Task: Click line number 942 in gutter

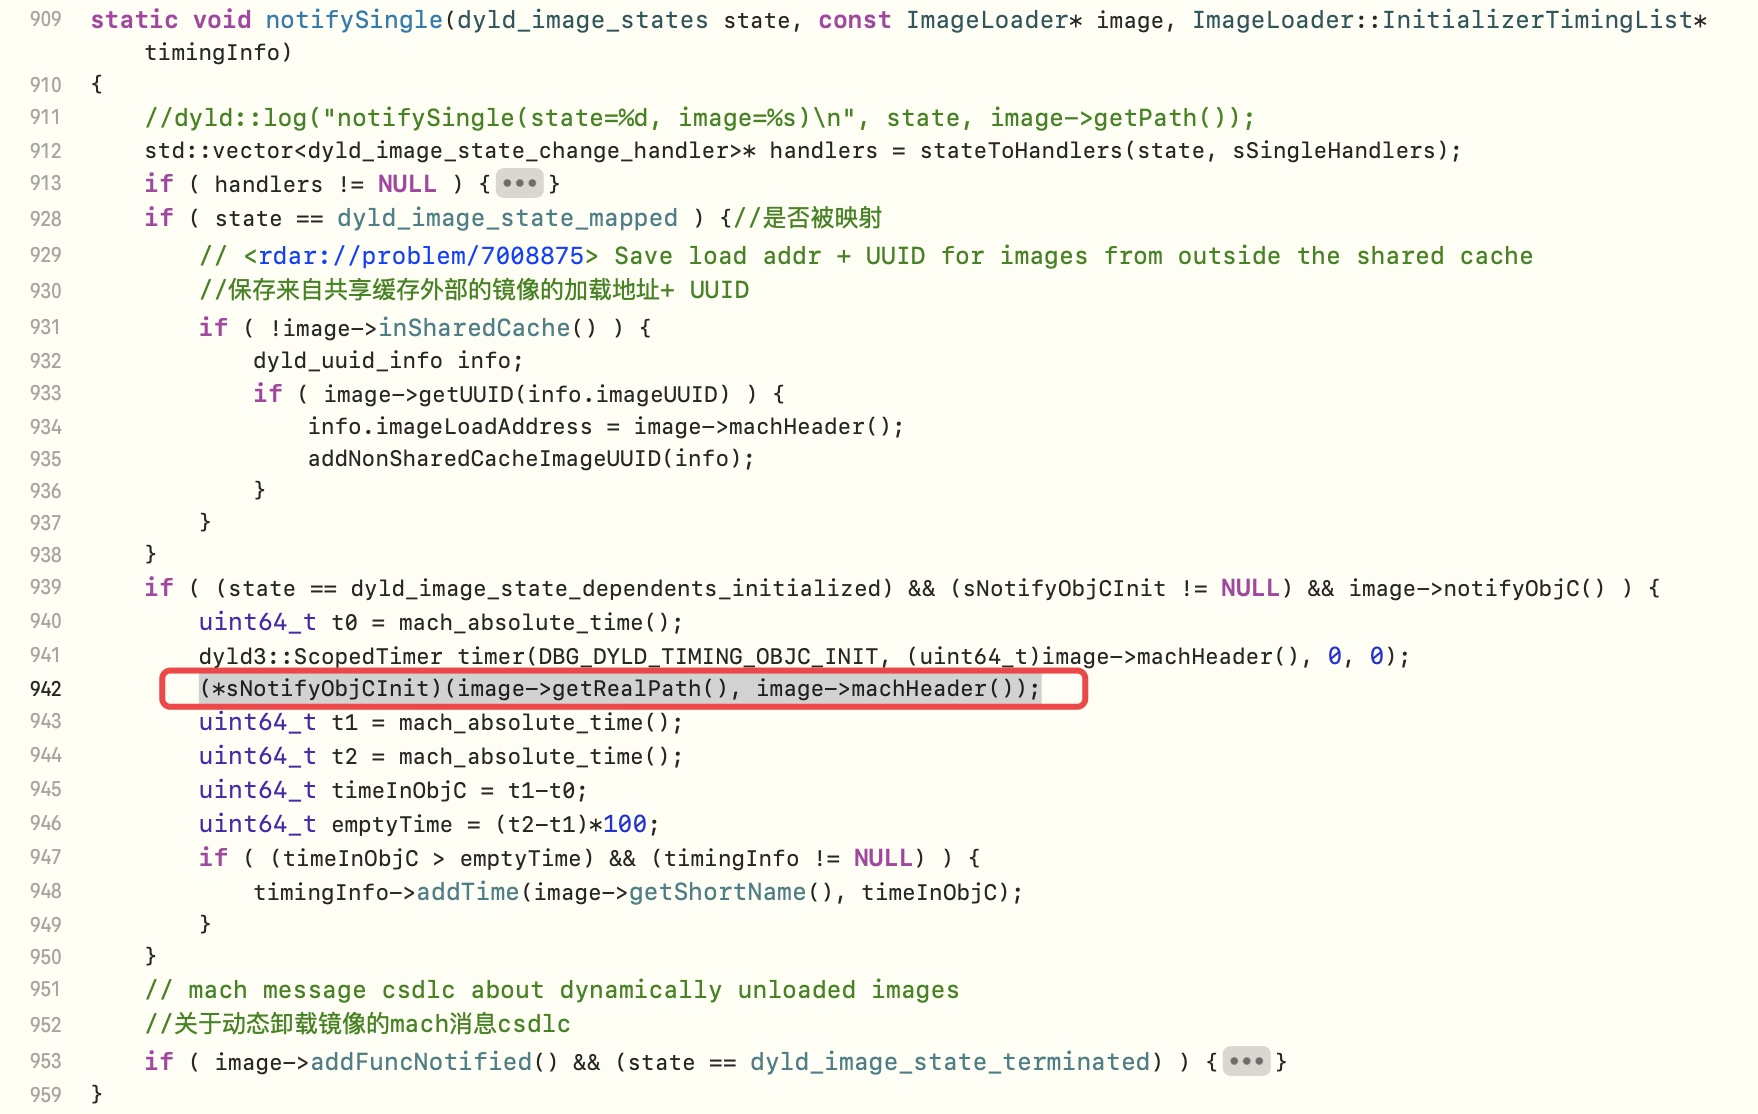Action: (46, 688)
